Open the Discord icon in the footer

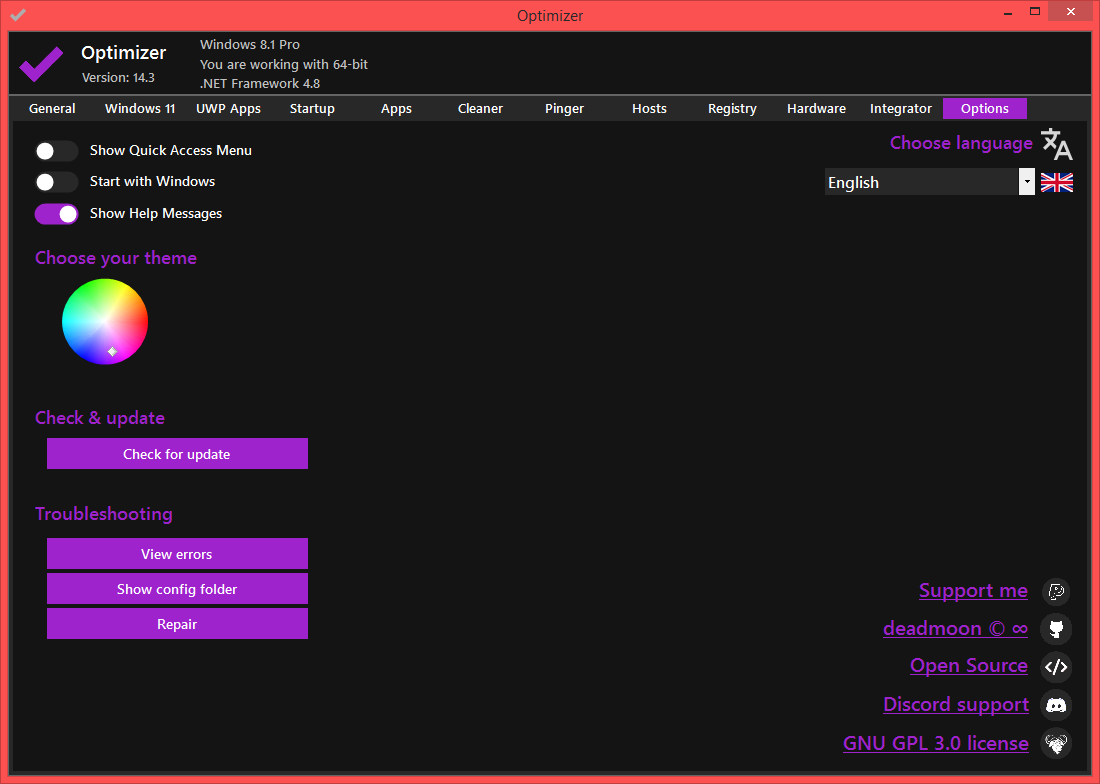coord(1056,705)
